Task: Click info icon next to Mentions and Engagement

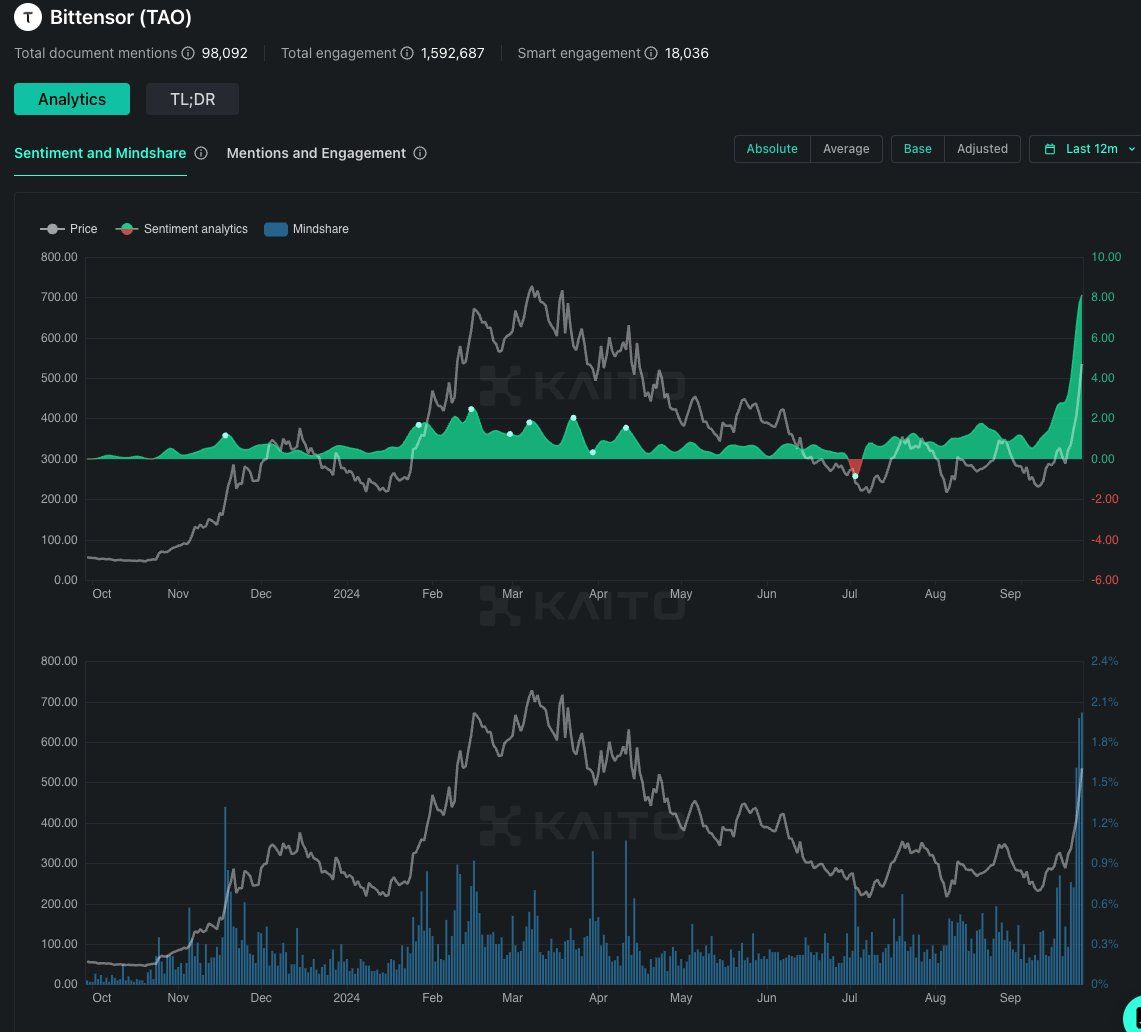Action: (x=420, y=153)
